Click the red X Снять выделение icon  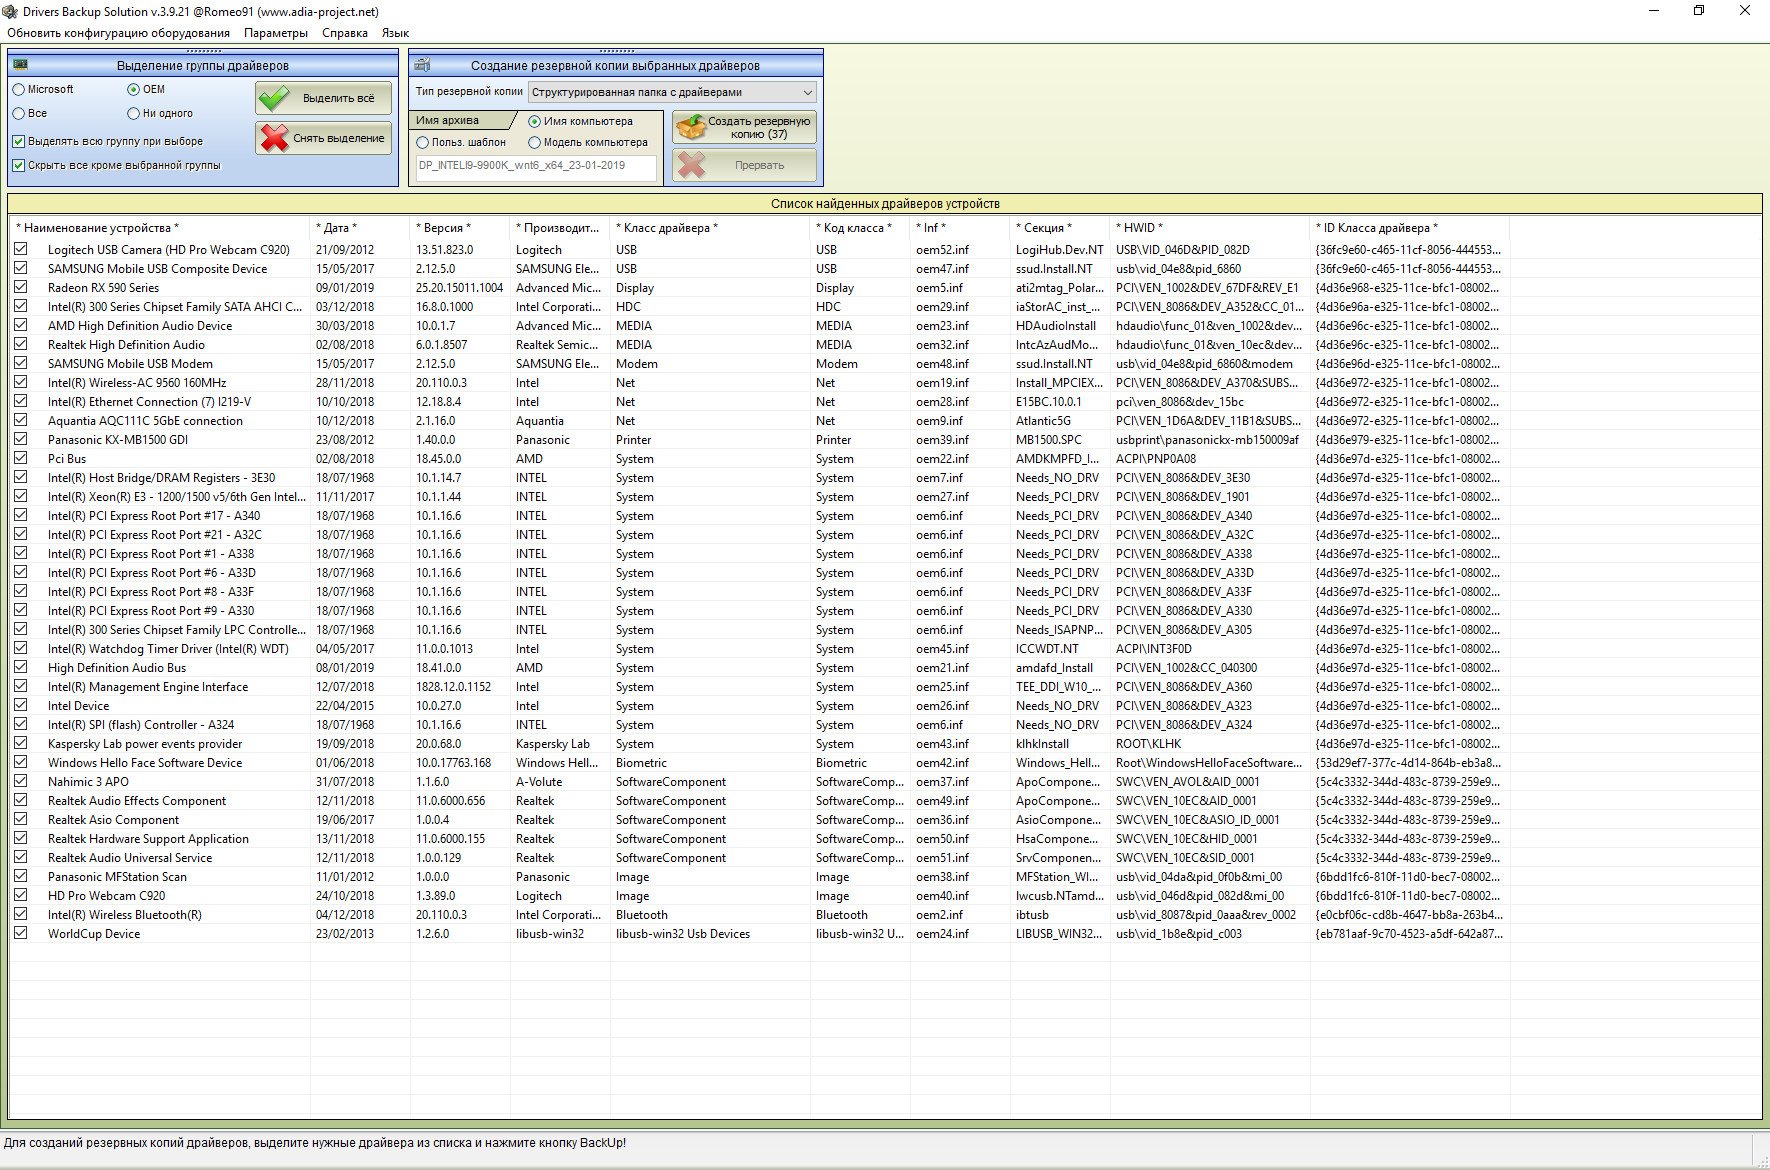[274, 138]
